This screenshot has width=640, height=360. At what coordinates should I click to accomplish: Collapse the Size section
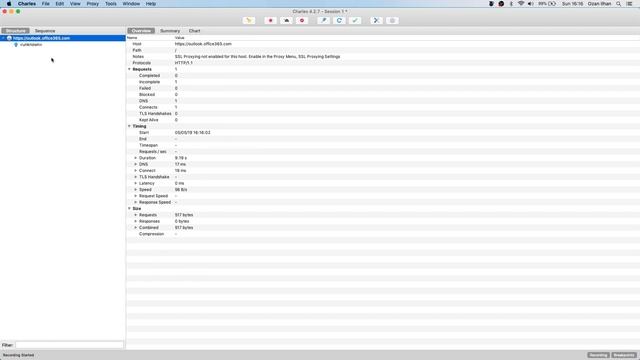[x=129, y=209]
